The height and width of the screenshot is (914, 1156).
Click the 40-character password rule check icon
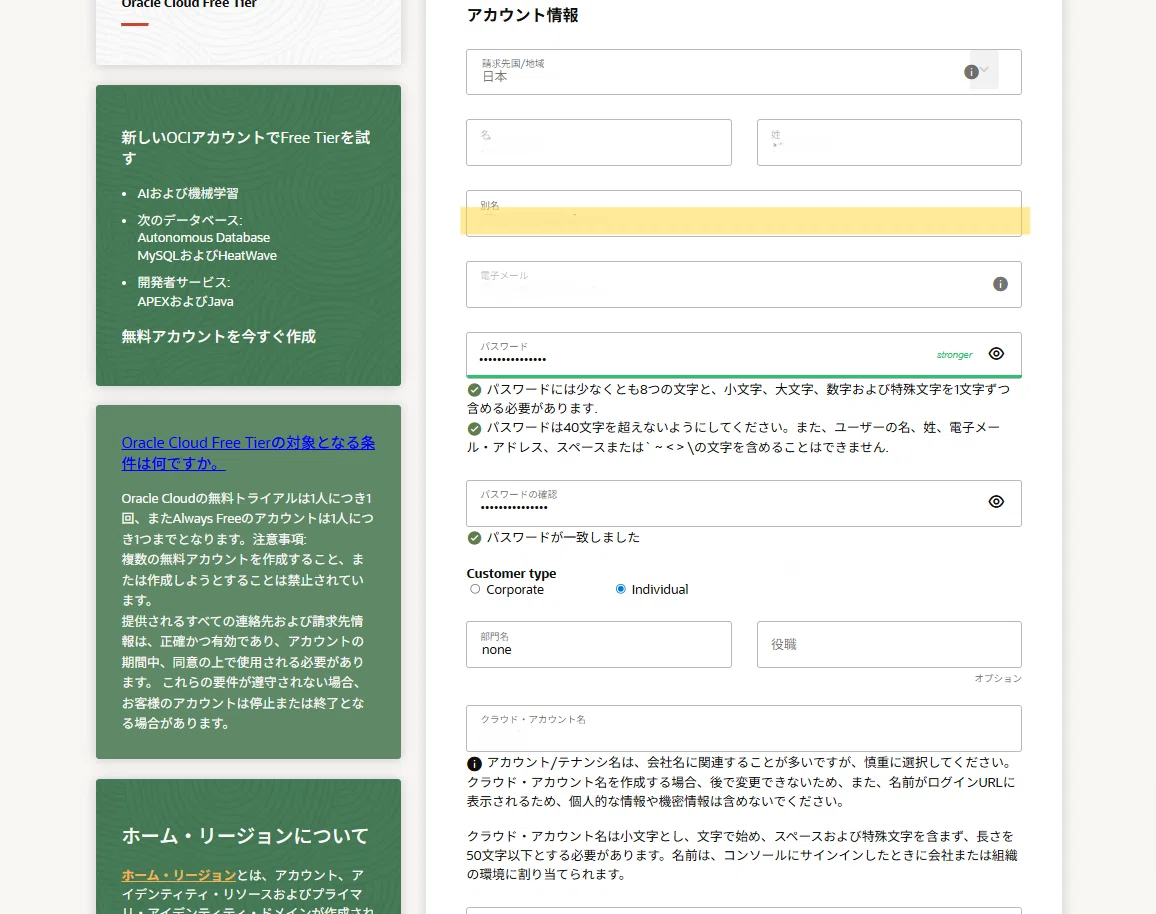click(x=474, y=428)
